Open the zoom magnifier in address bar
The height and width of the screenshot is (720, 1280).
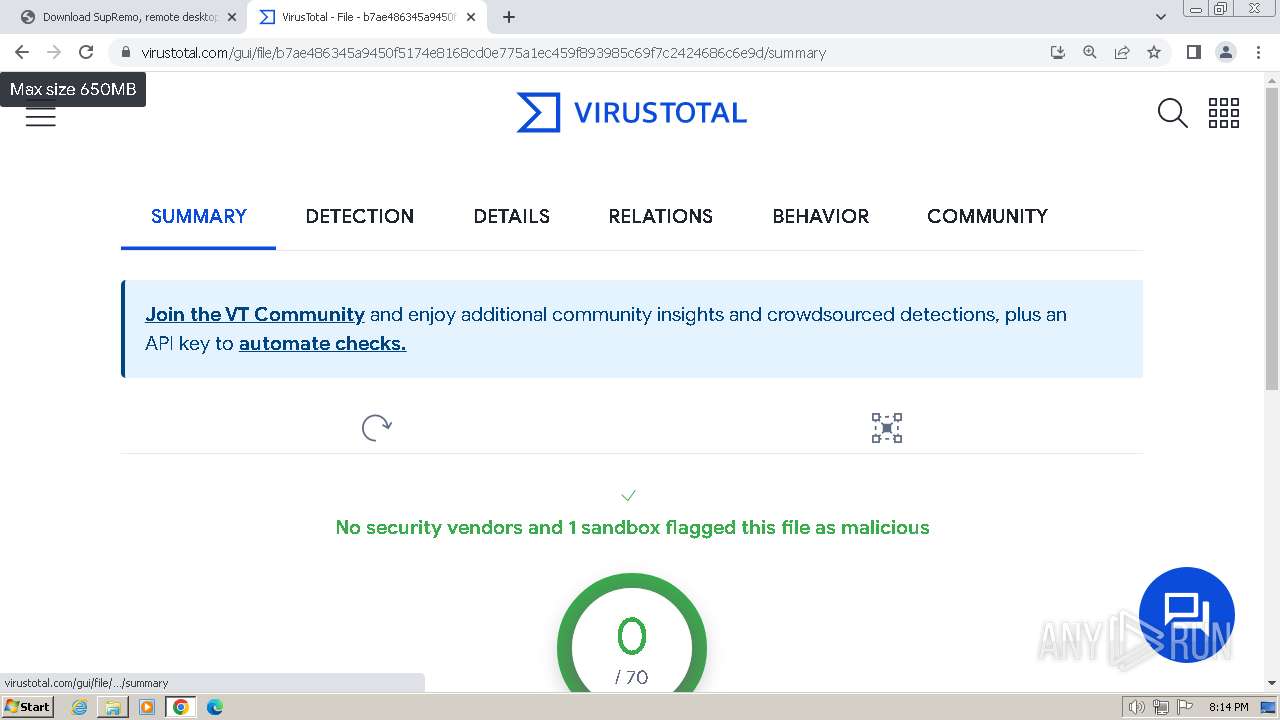click(1090, 52)
